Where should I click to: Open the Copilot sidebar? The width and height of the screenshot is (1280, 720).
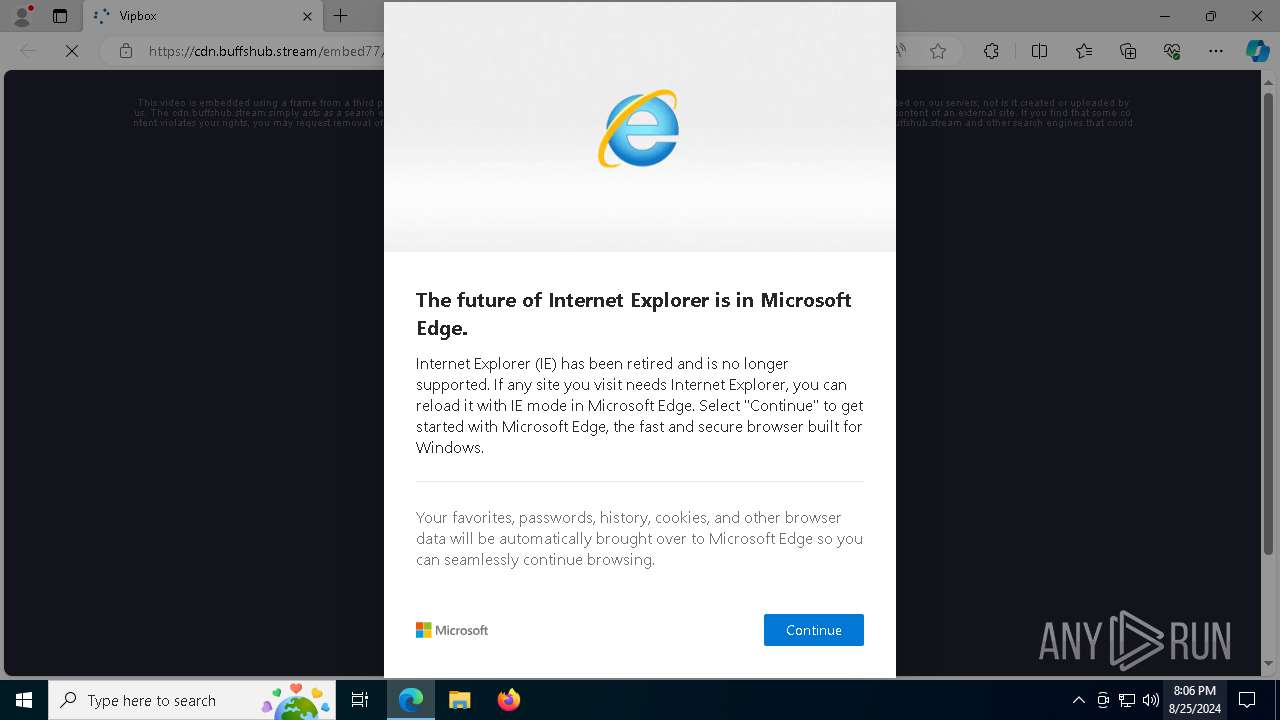coord(1257,51)
